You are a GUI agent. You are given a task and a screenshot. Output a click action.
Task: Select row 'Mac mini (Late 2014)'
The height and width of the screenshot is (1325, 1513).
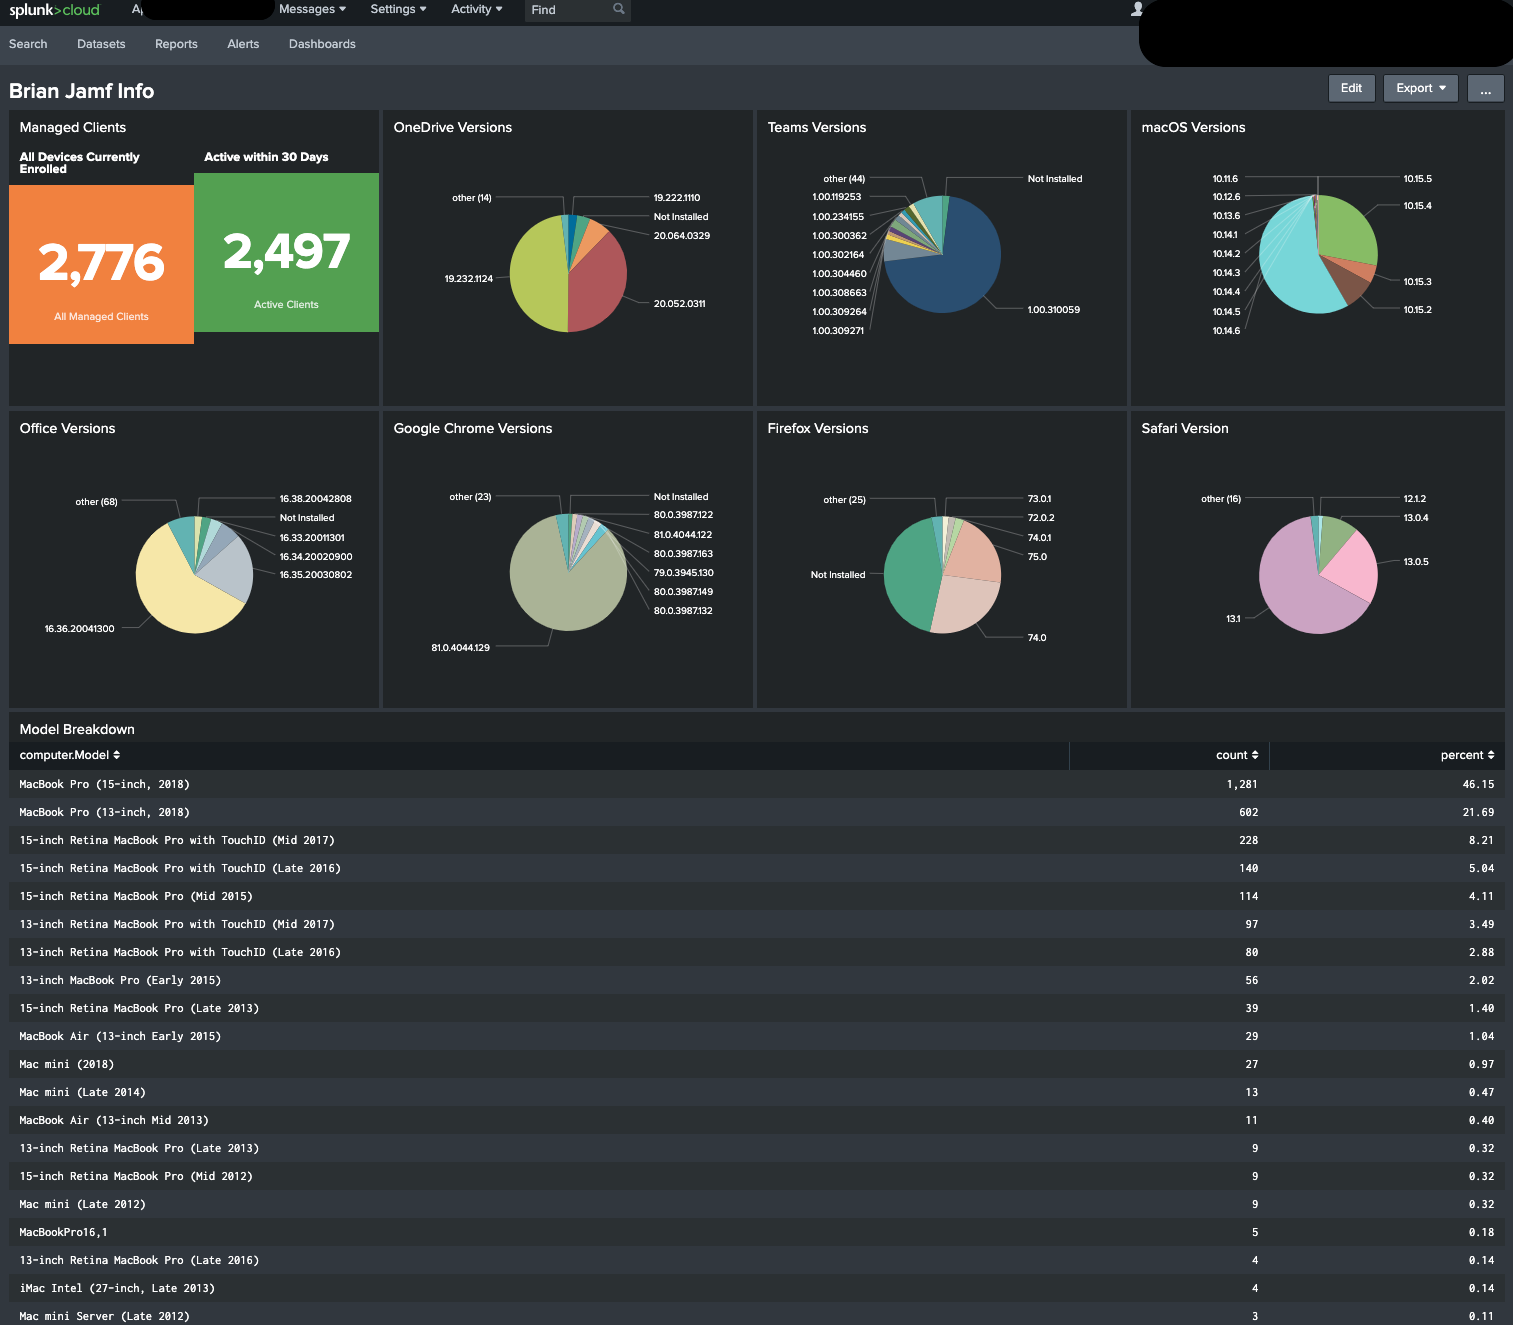pos(756,1092)
